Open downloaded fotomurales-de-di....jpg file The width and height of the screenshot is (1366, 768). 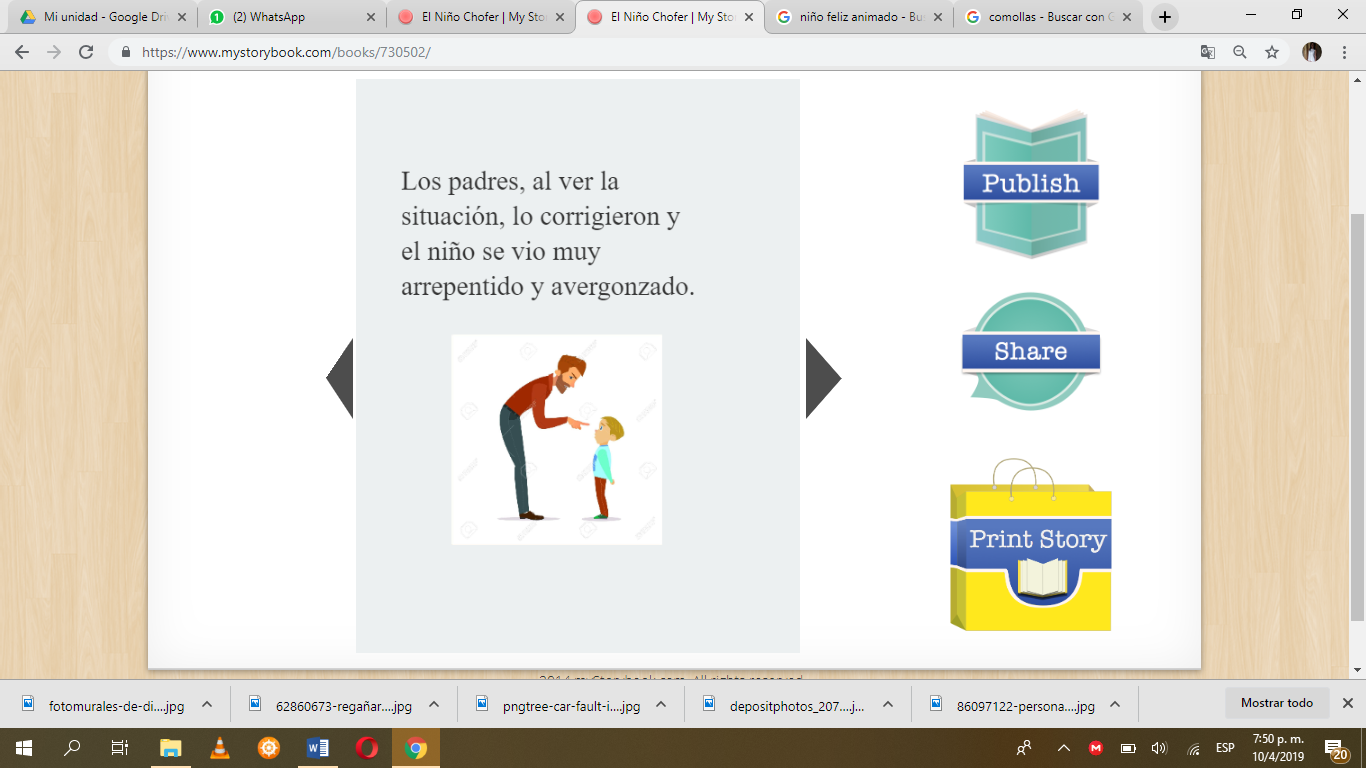pos(103,705)
